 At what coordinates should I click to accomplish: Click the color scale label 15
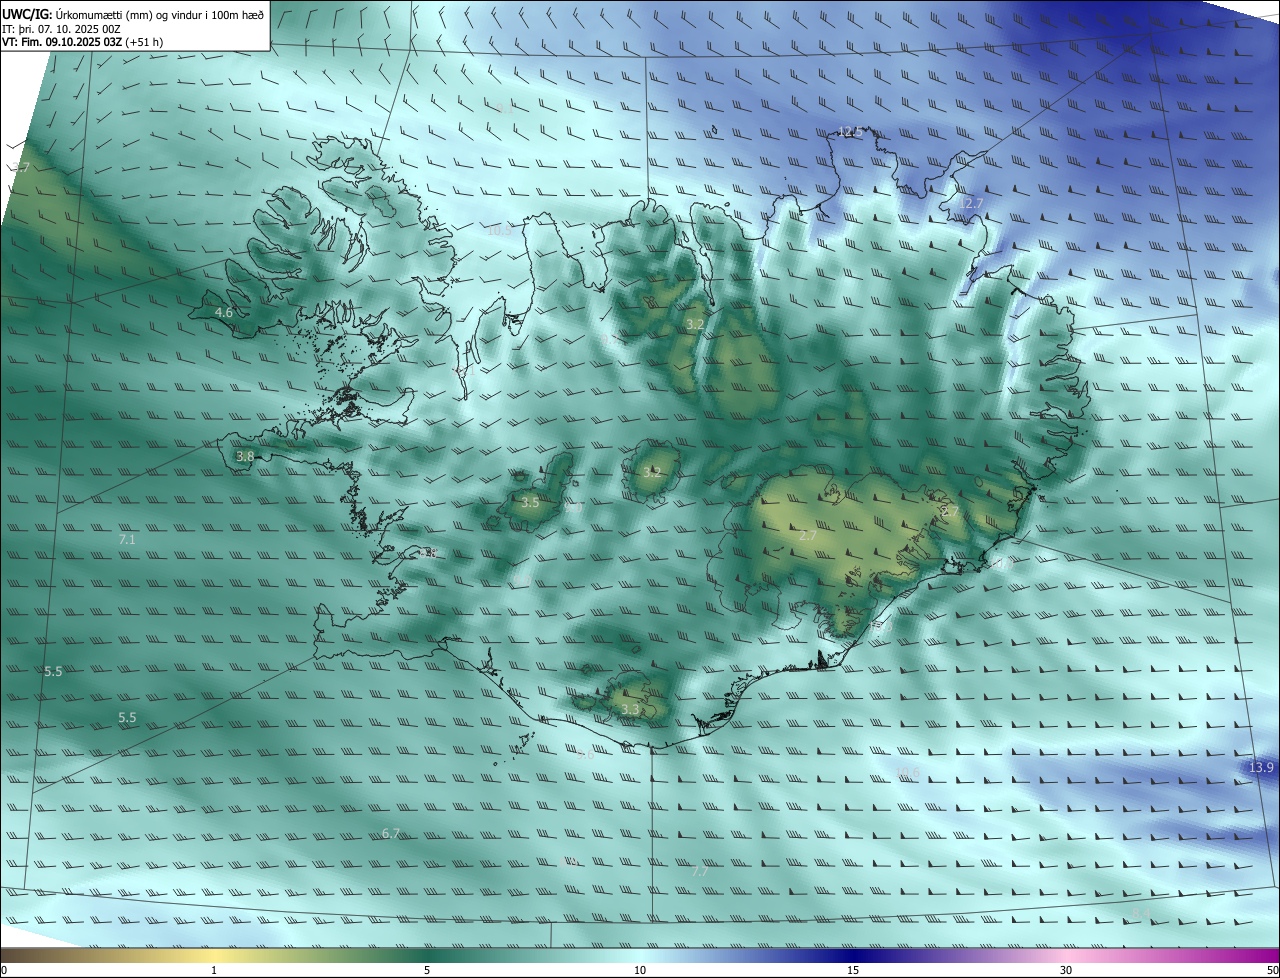(853, 970)
